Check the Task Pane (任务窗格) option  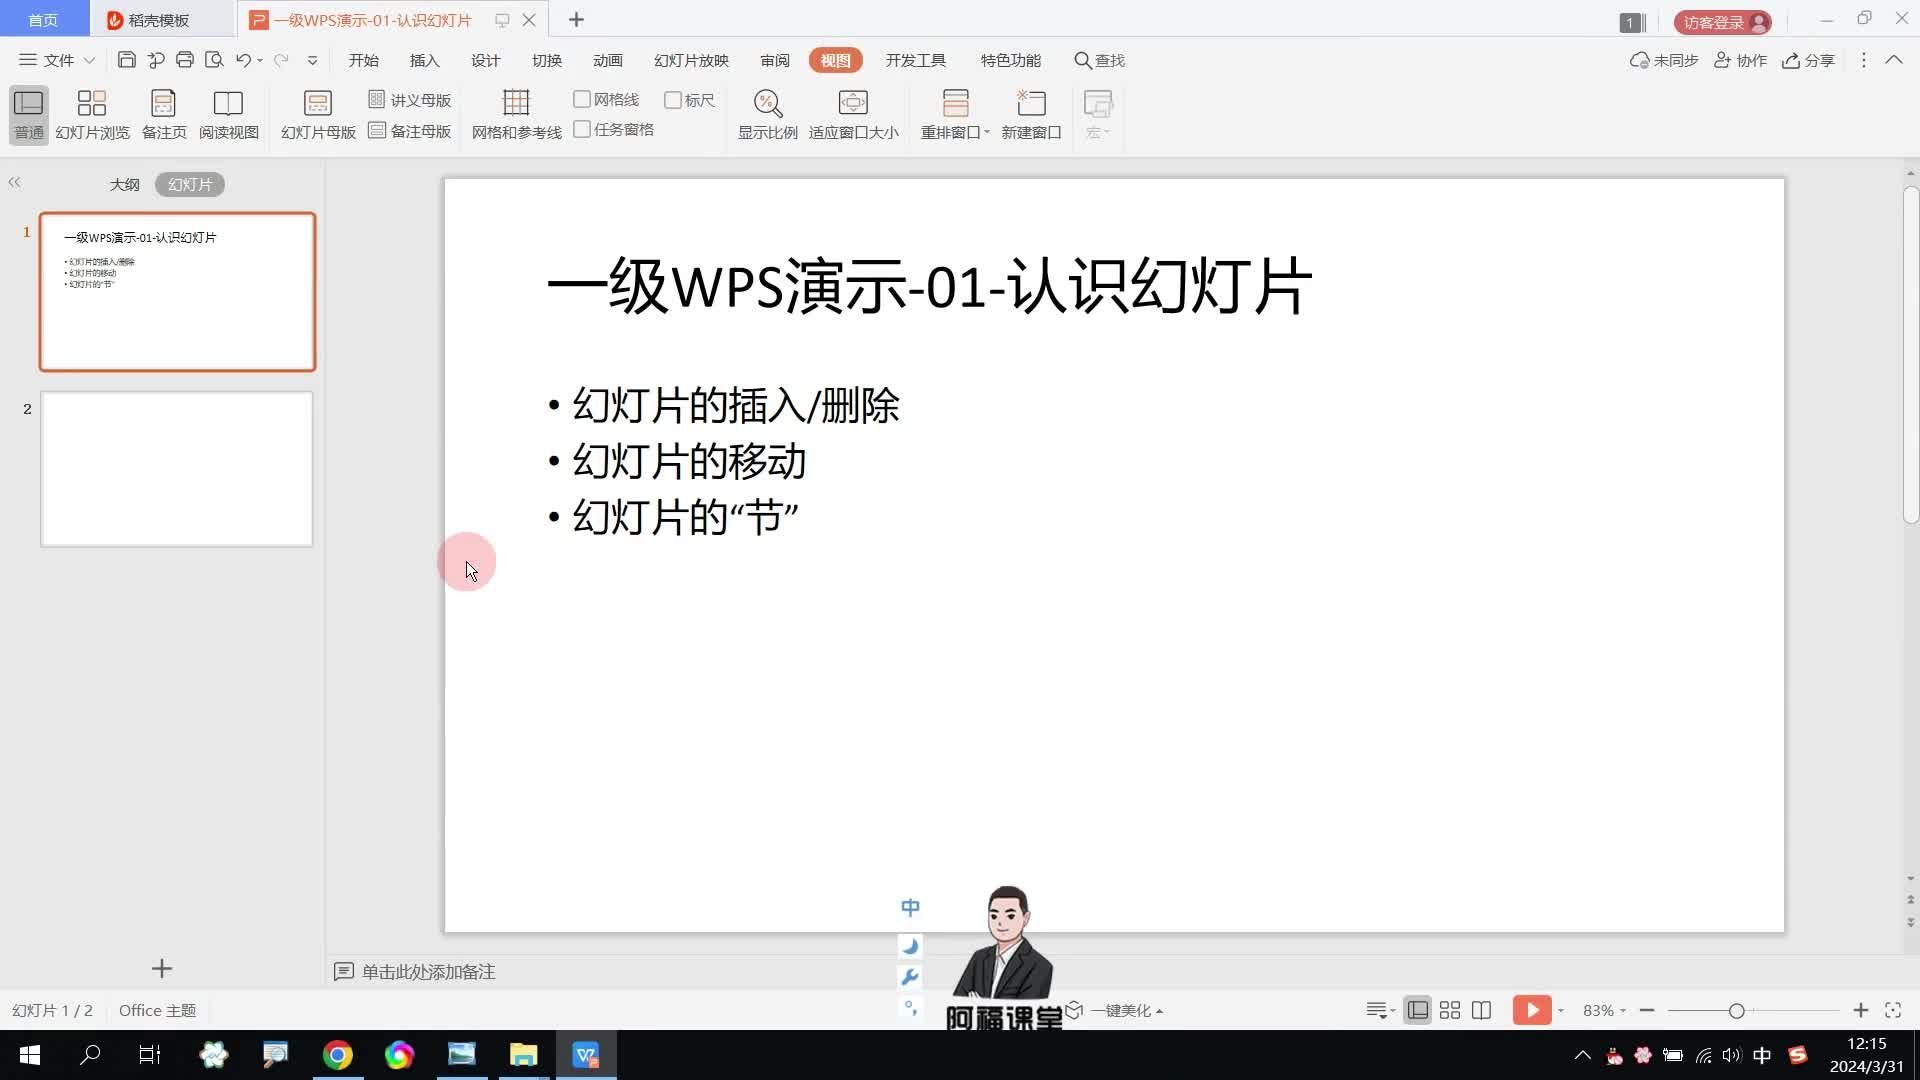[x=582, y=129]
